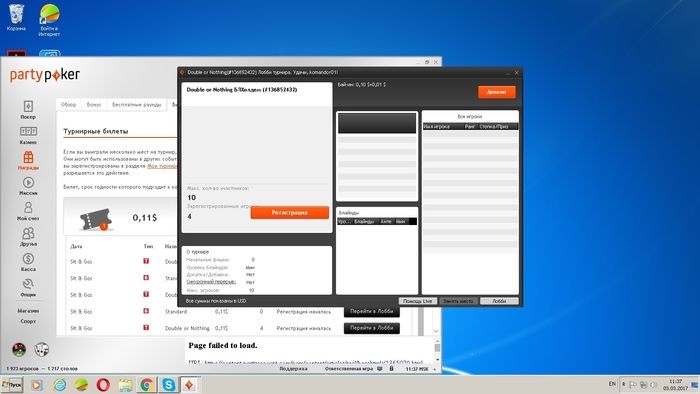Switch to the Бонус tab
The height and width of the screenshot is (394, 700).
(94, 104)
